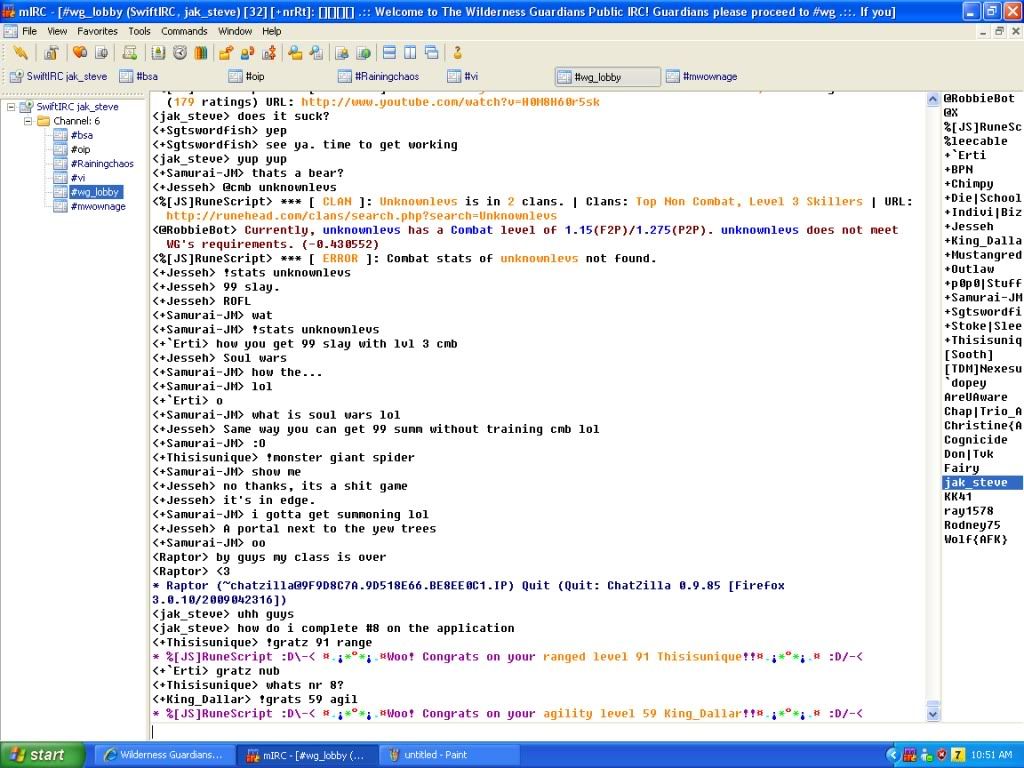Image resolution: width=1024 pixels, height=768 pixels.
Task: Open the Notify List toolbar icon
Action: [x=342, y=53]
